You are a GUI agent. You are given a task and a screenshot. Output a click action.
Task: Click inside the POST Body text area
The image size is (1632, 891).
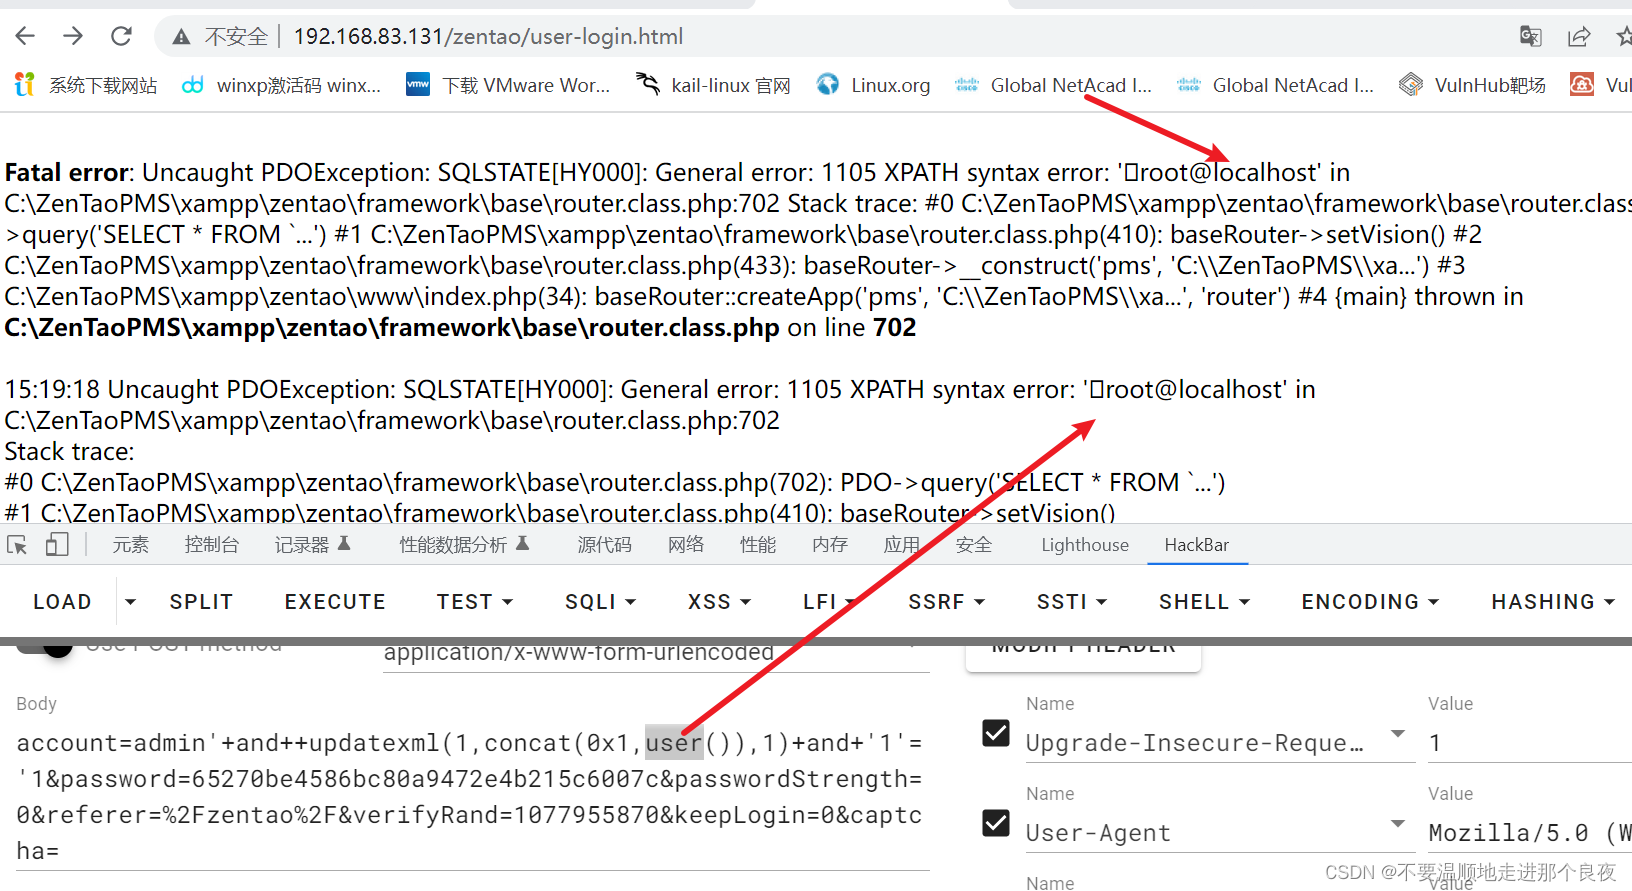click(472, 797)
